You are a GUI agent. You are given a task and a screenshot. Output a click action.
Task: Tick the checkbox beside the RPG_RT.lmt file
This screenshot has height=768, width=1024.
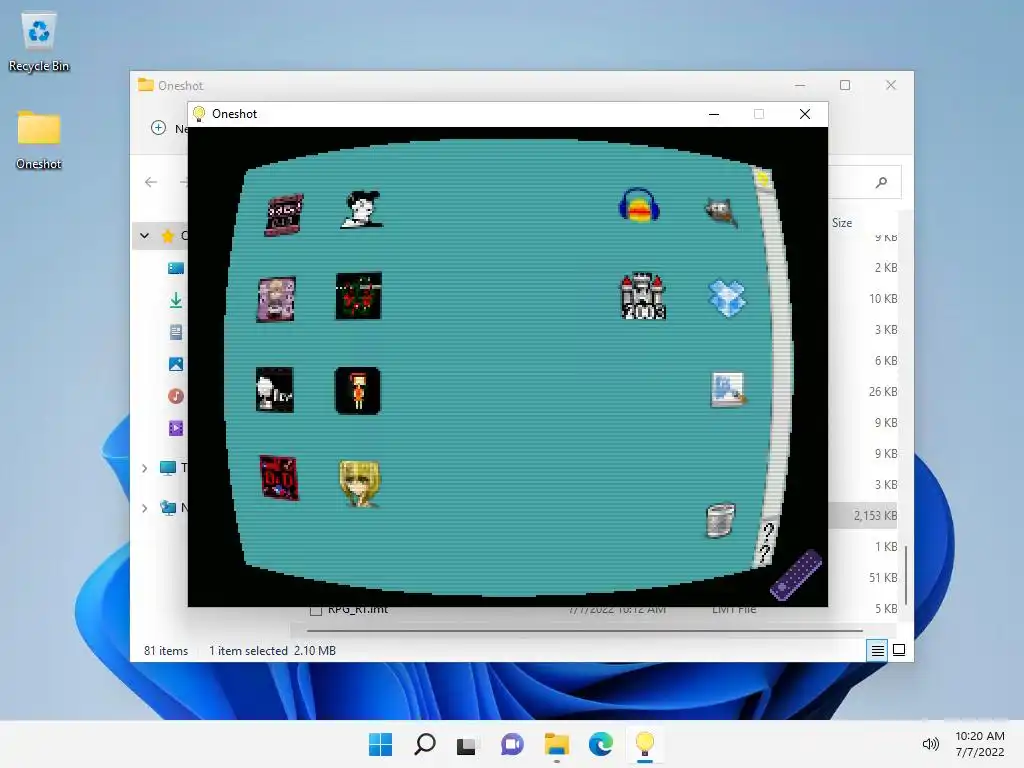click(316, 610)
